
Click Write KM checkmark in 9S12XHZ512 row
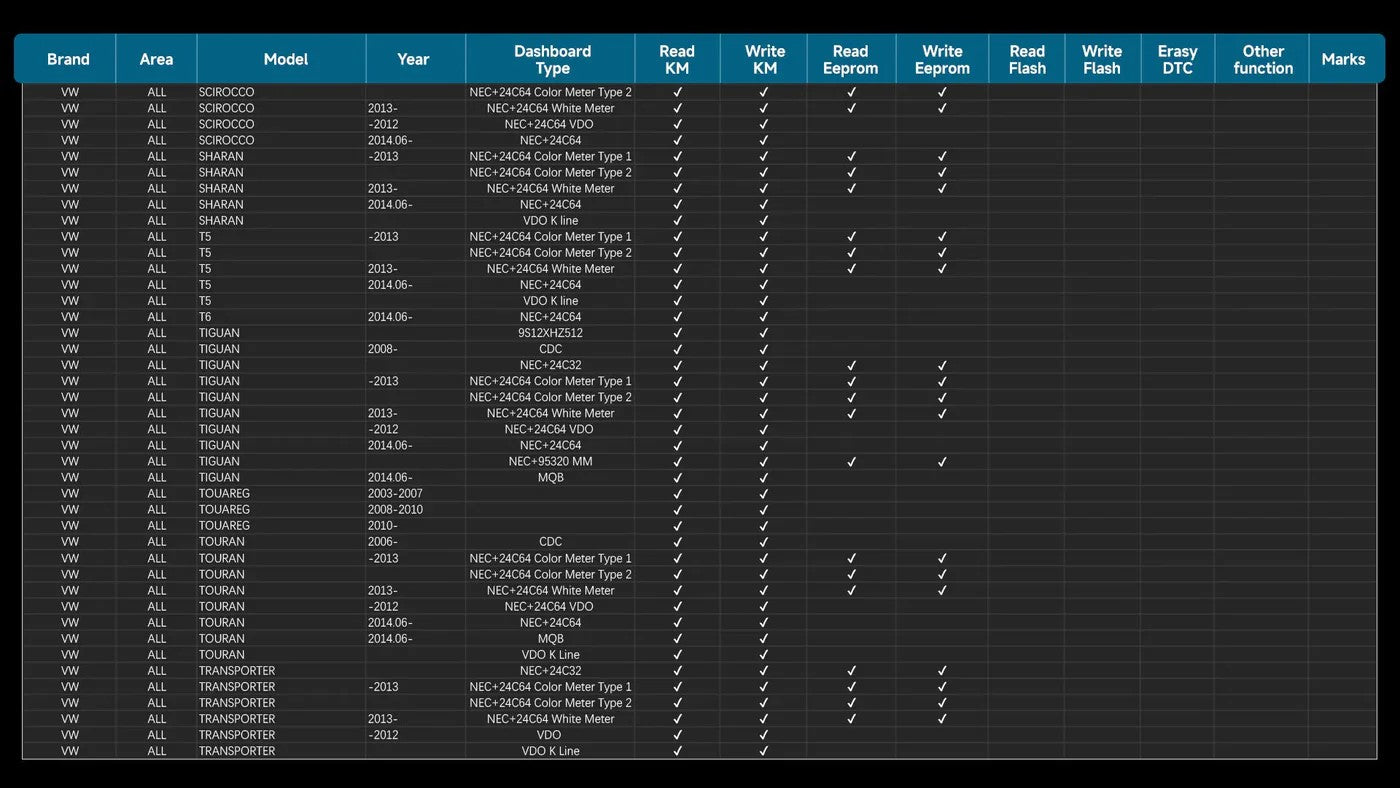764,333
